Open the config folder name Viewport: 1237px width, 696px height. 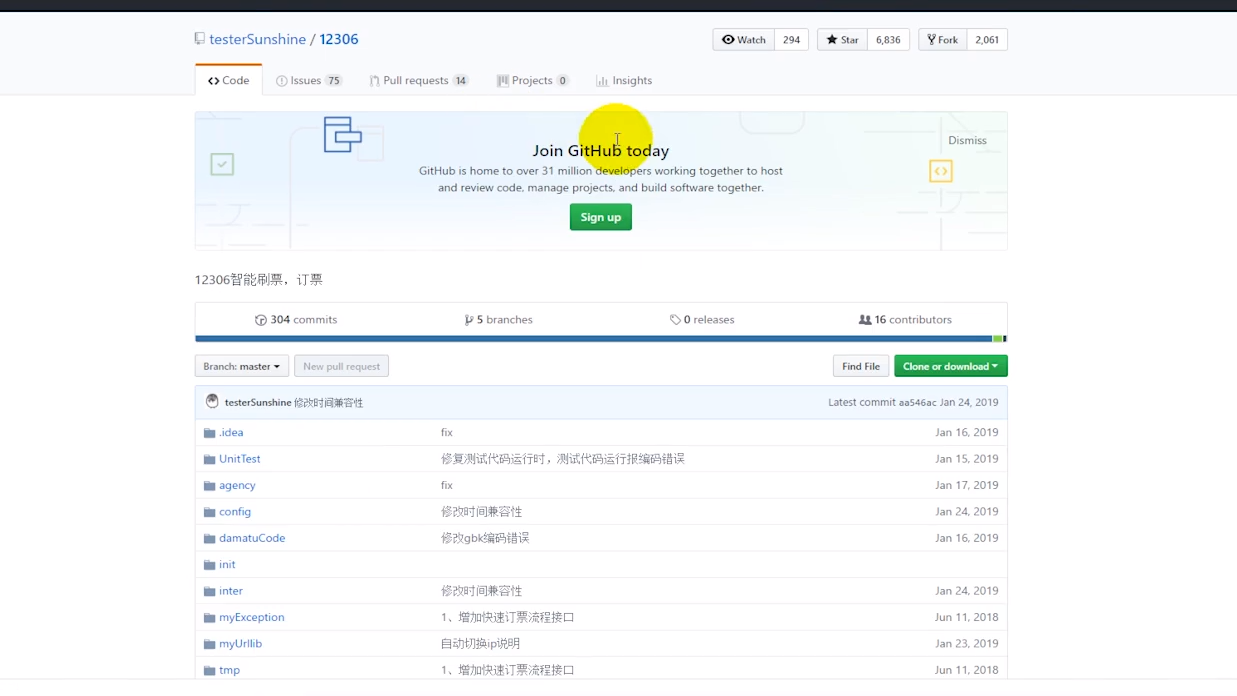[x=235, y=511]
